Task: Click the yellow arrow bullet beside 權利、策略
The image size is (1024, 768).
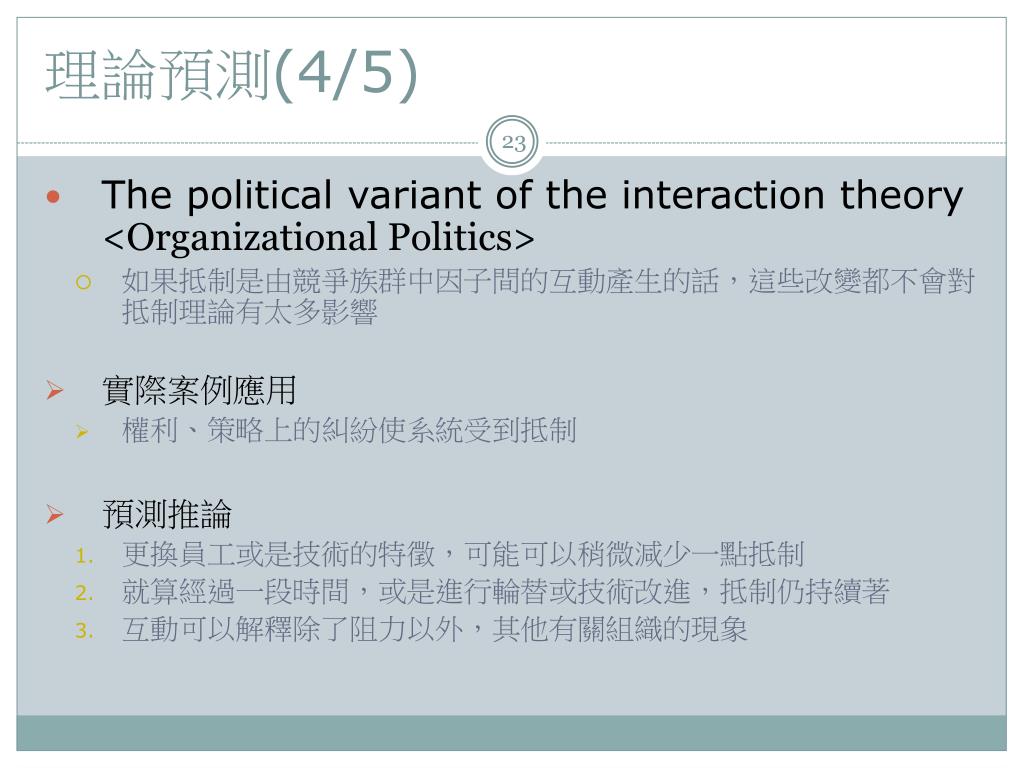Action: 82,432
